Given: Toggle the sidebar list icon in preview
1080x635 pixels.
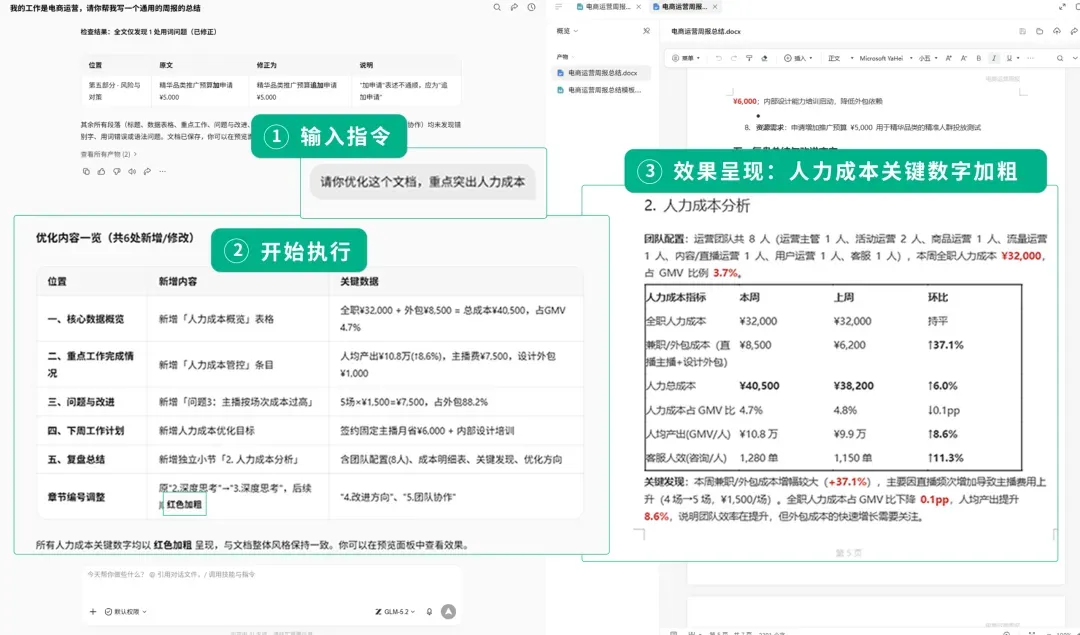Looking at the screenshot, I should tap(559, 7).
